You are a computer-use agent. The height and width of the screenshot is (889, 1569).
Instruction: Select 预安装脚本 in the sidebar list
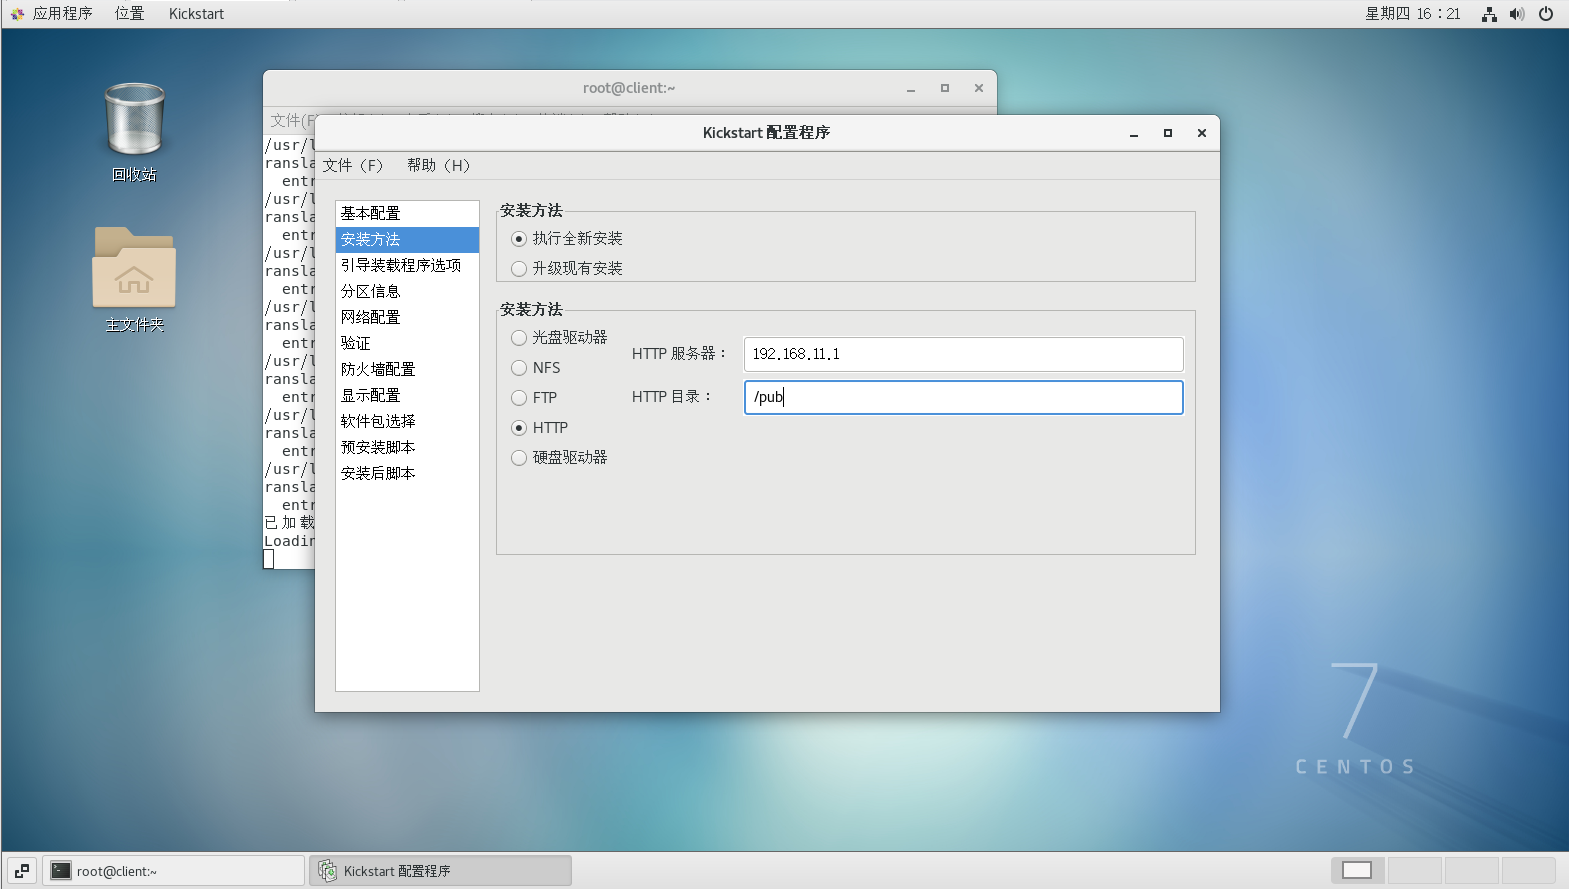[407, 447]
